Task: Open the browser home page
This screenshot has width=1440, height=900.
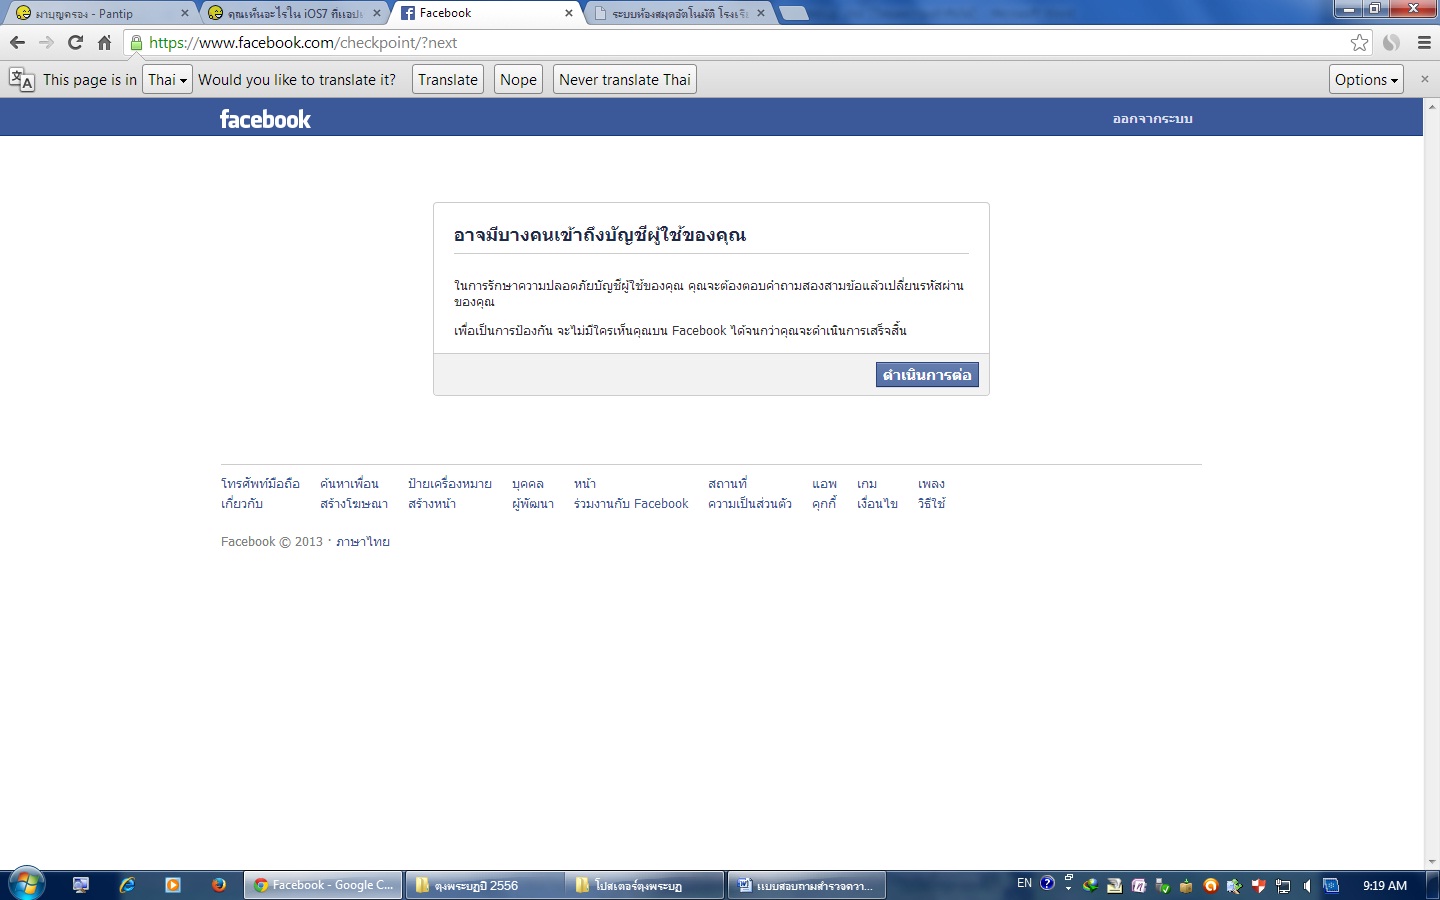Action: 104,42
